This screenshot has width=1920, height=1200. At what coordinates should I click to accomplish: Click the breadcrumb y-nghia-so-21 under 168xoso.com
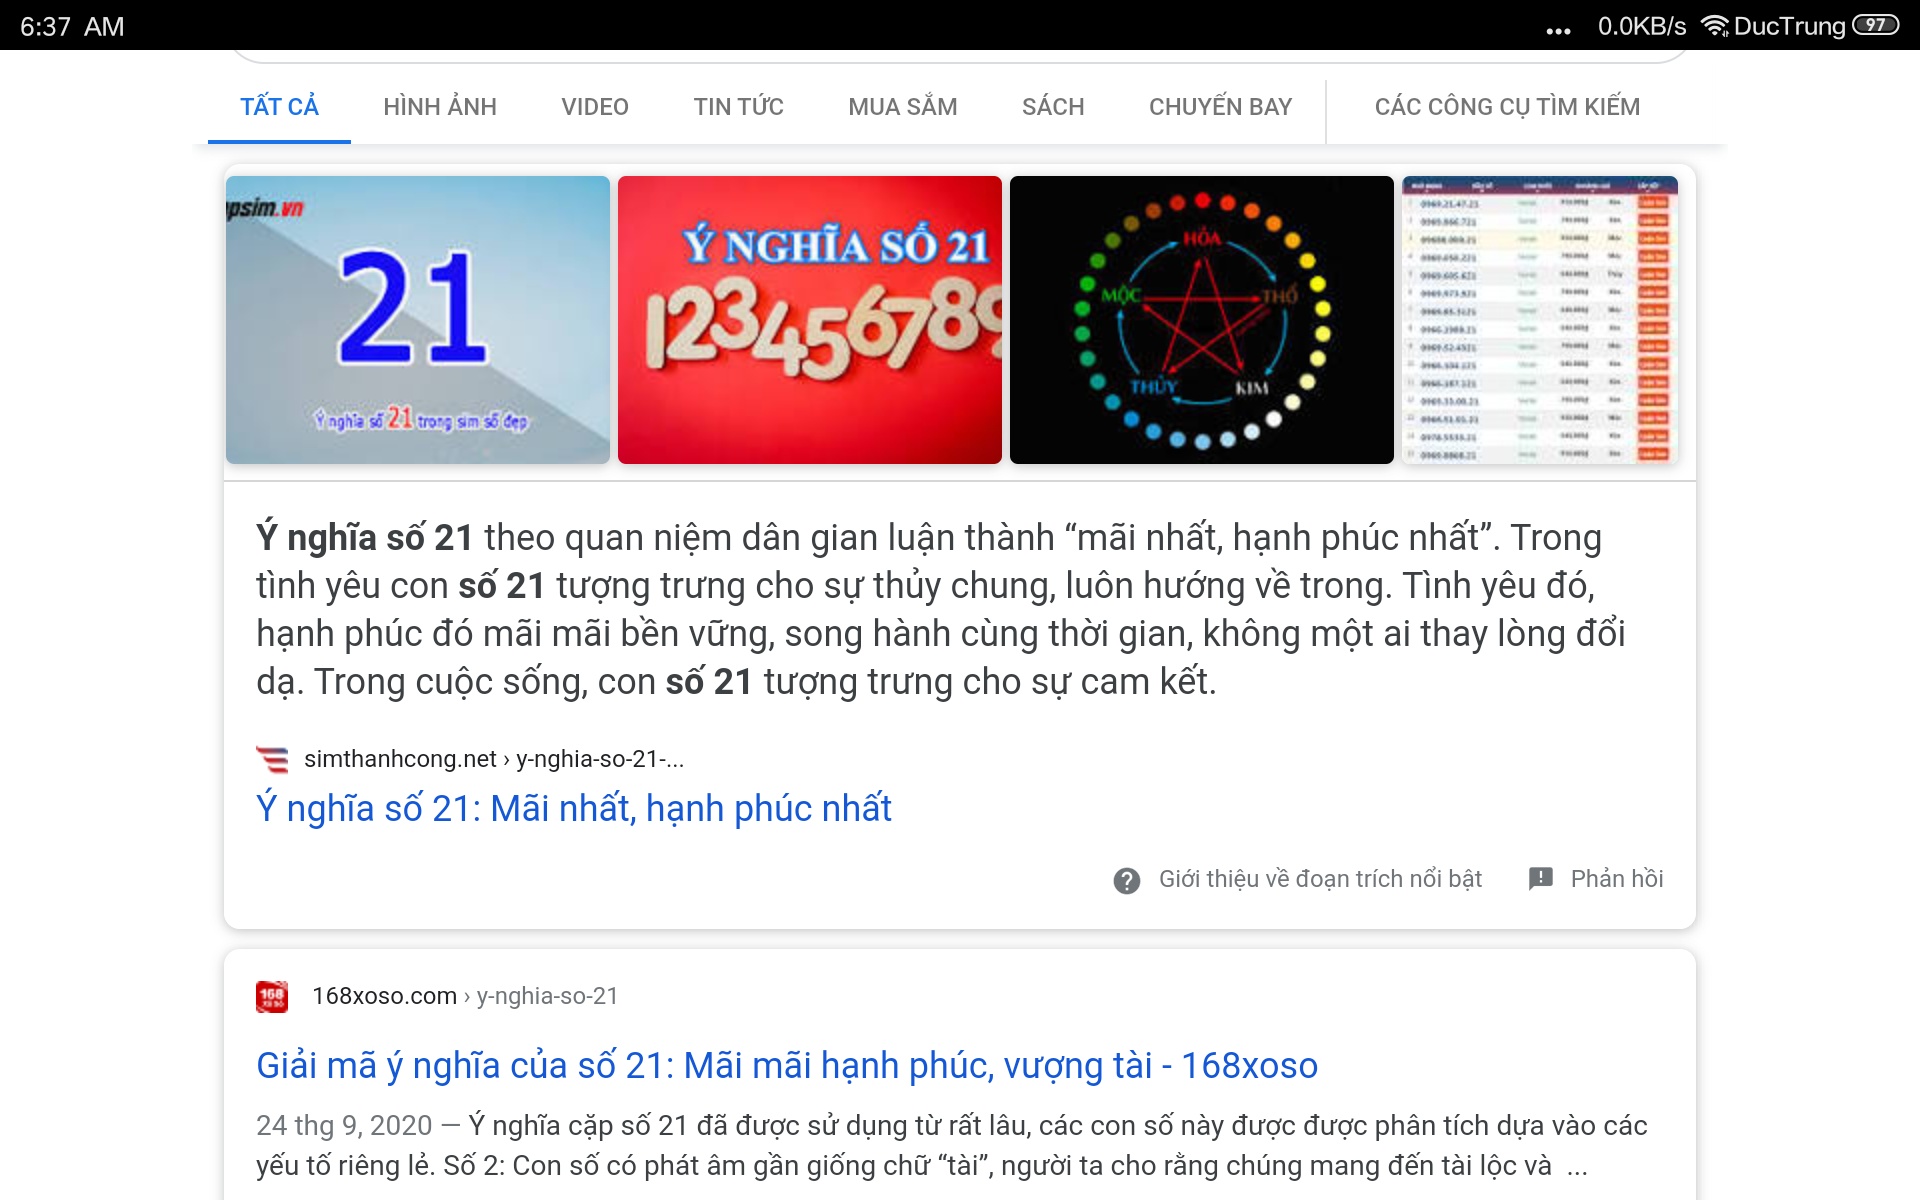tap(547, 995)
